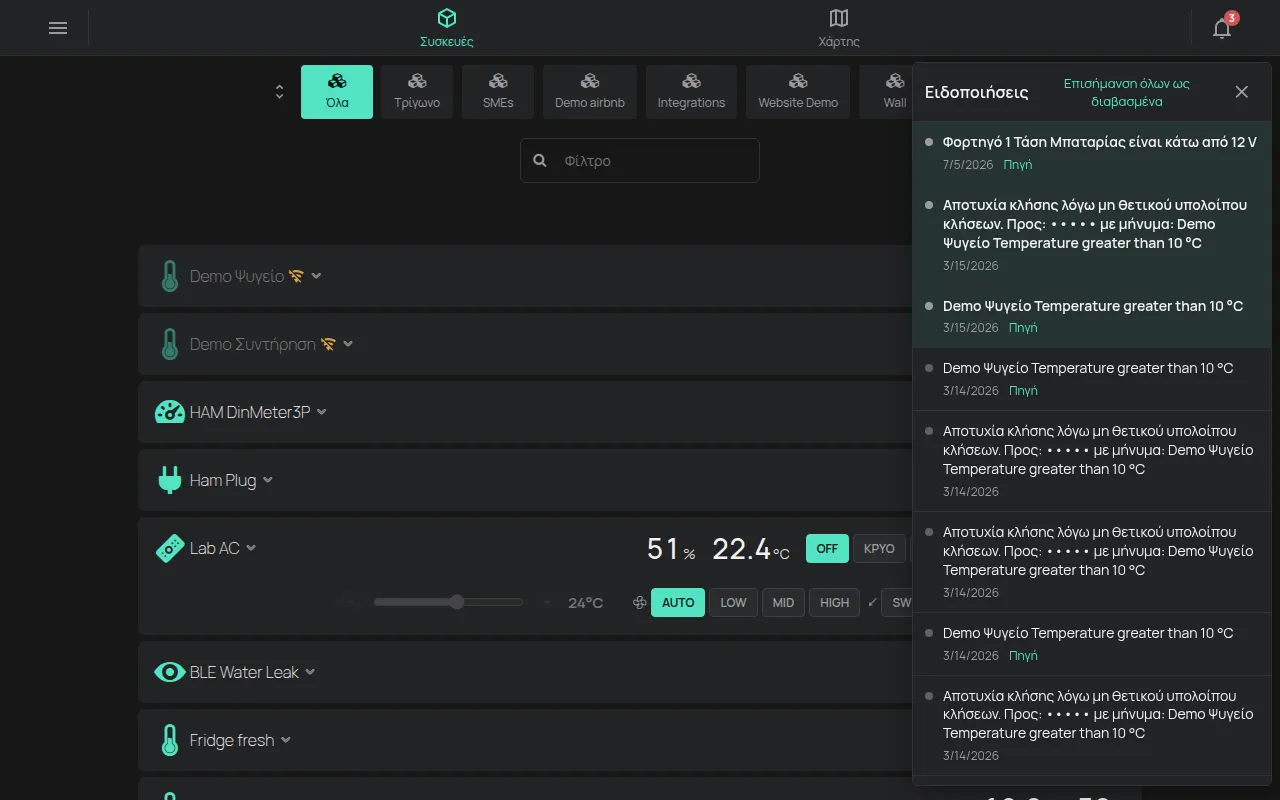Click the BLE Water Leak eye icon
The width and height of the screenshot is (1280, 800).
[x=170, y=672]
